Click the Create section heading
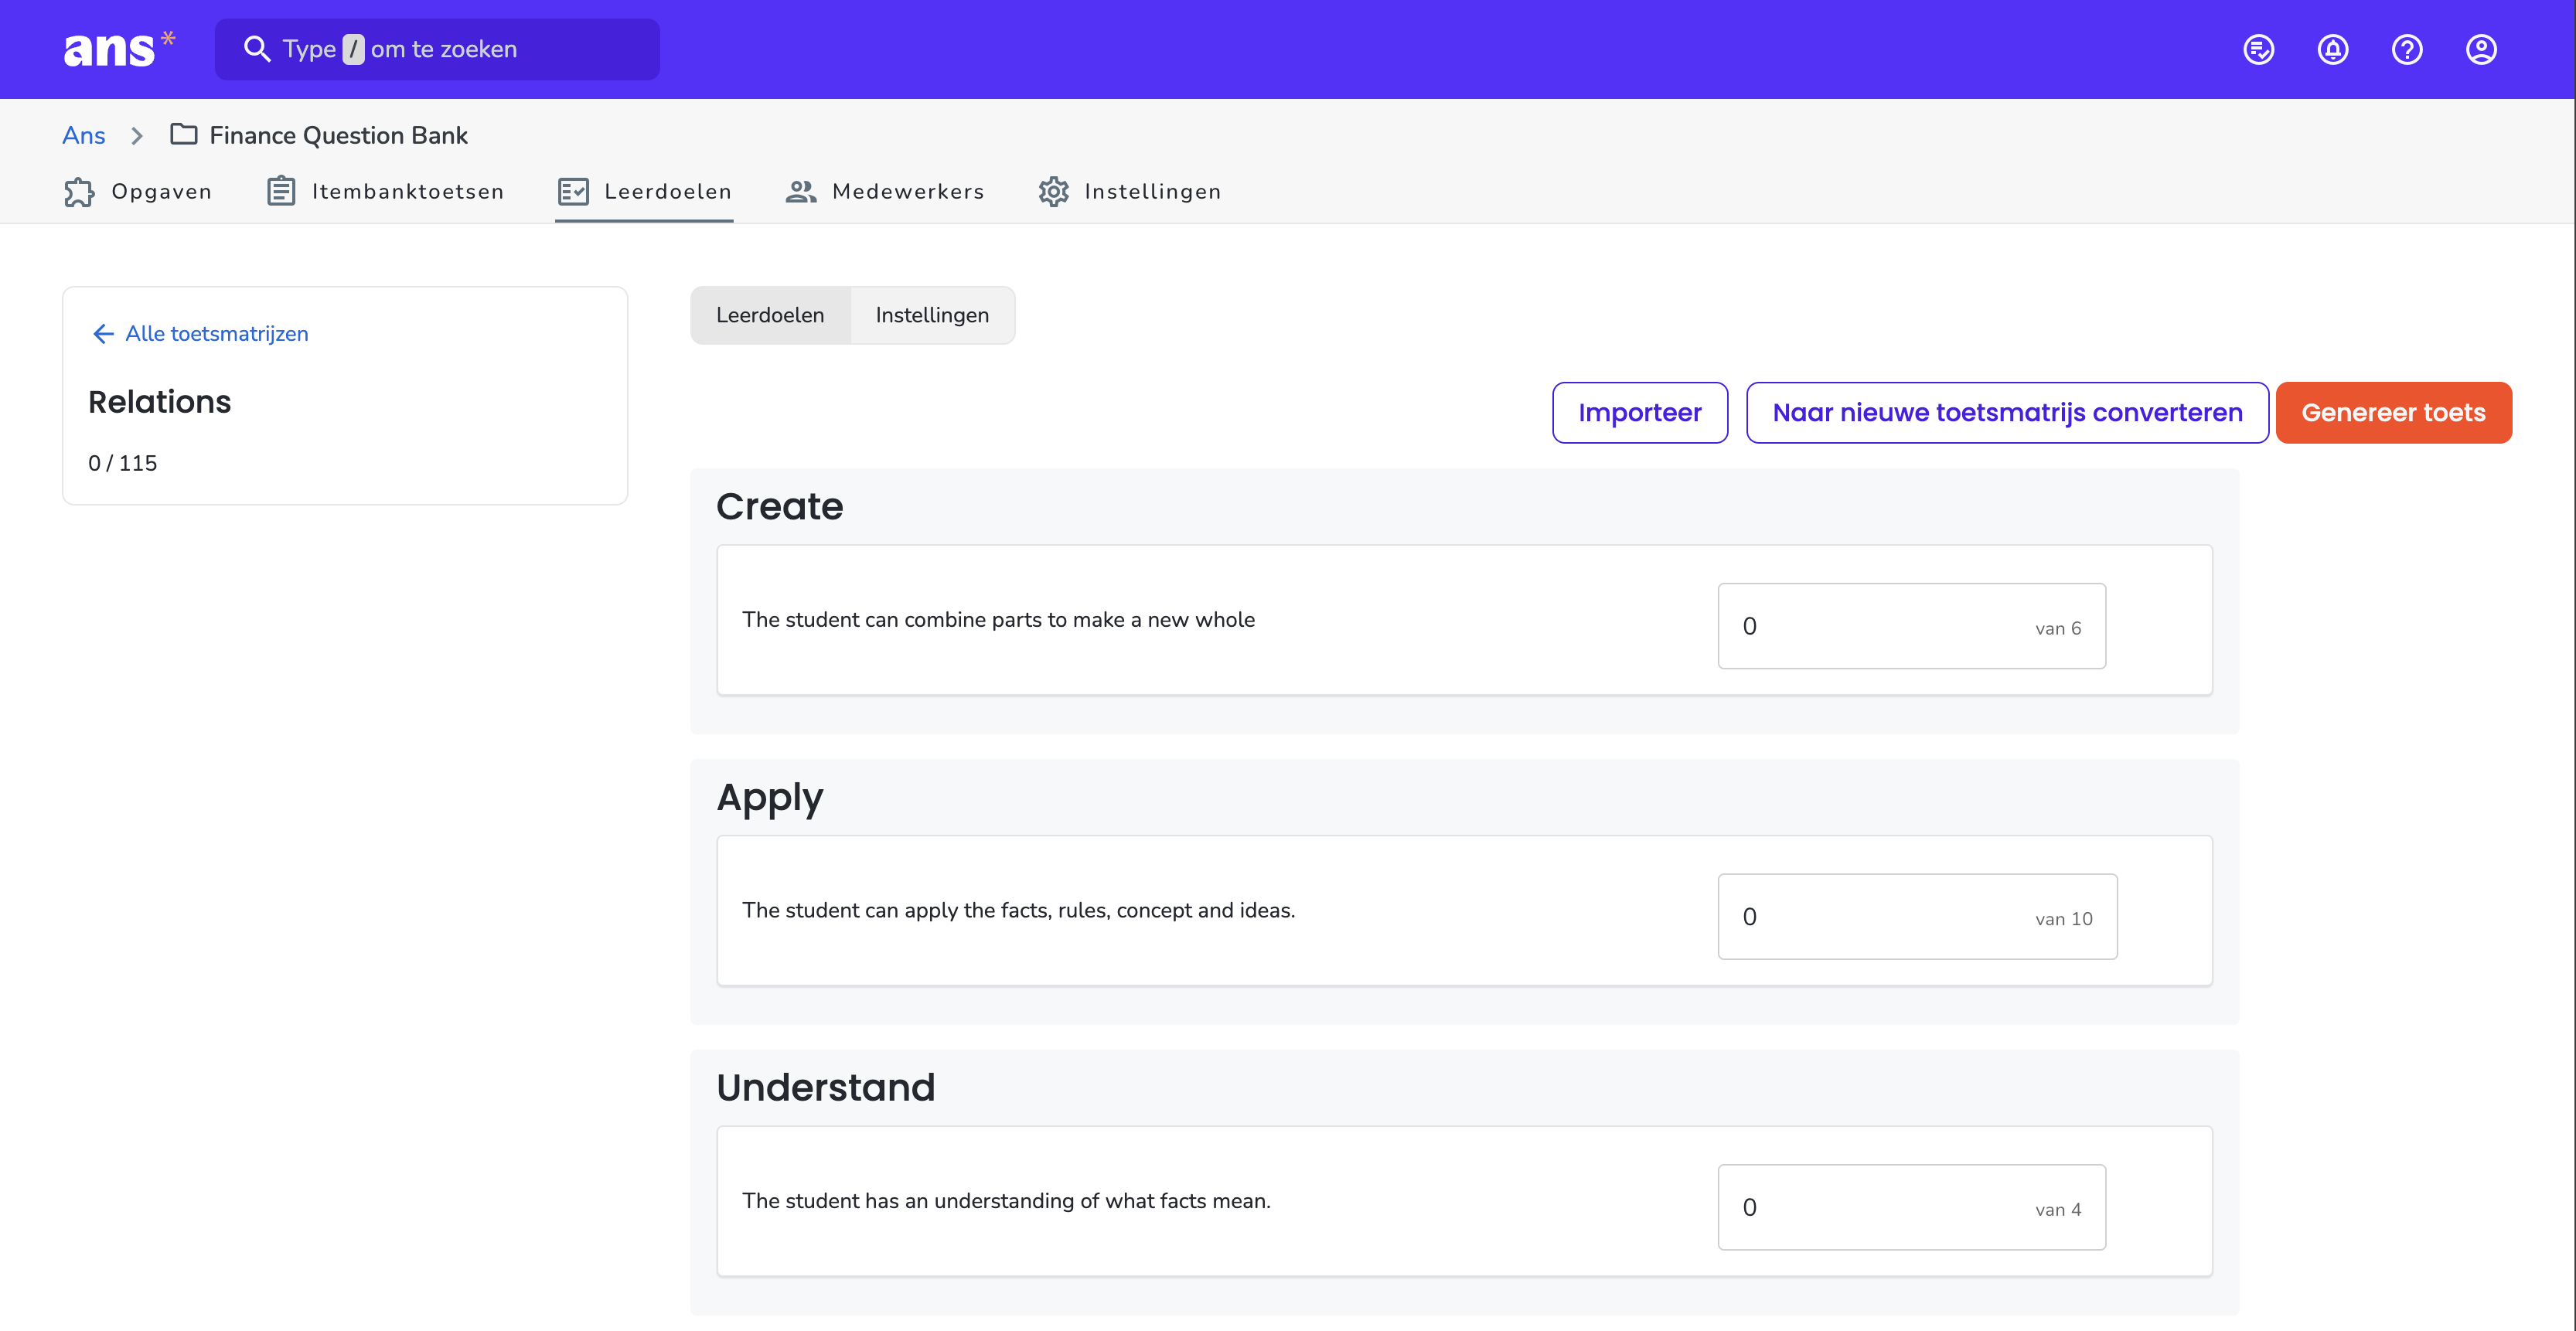Viewport: 2576px width, 1331px height. (x=779, y=506)
